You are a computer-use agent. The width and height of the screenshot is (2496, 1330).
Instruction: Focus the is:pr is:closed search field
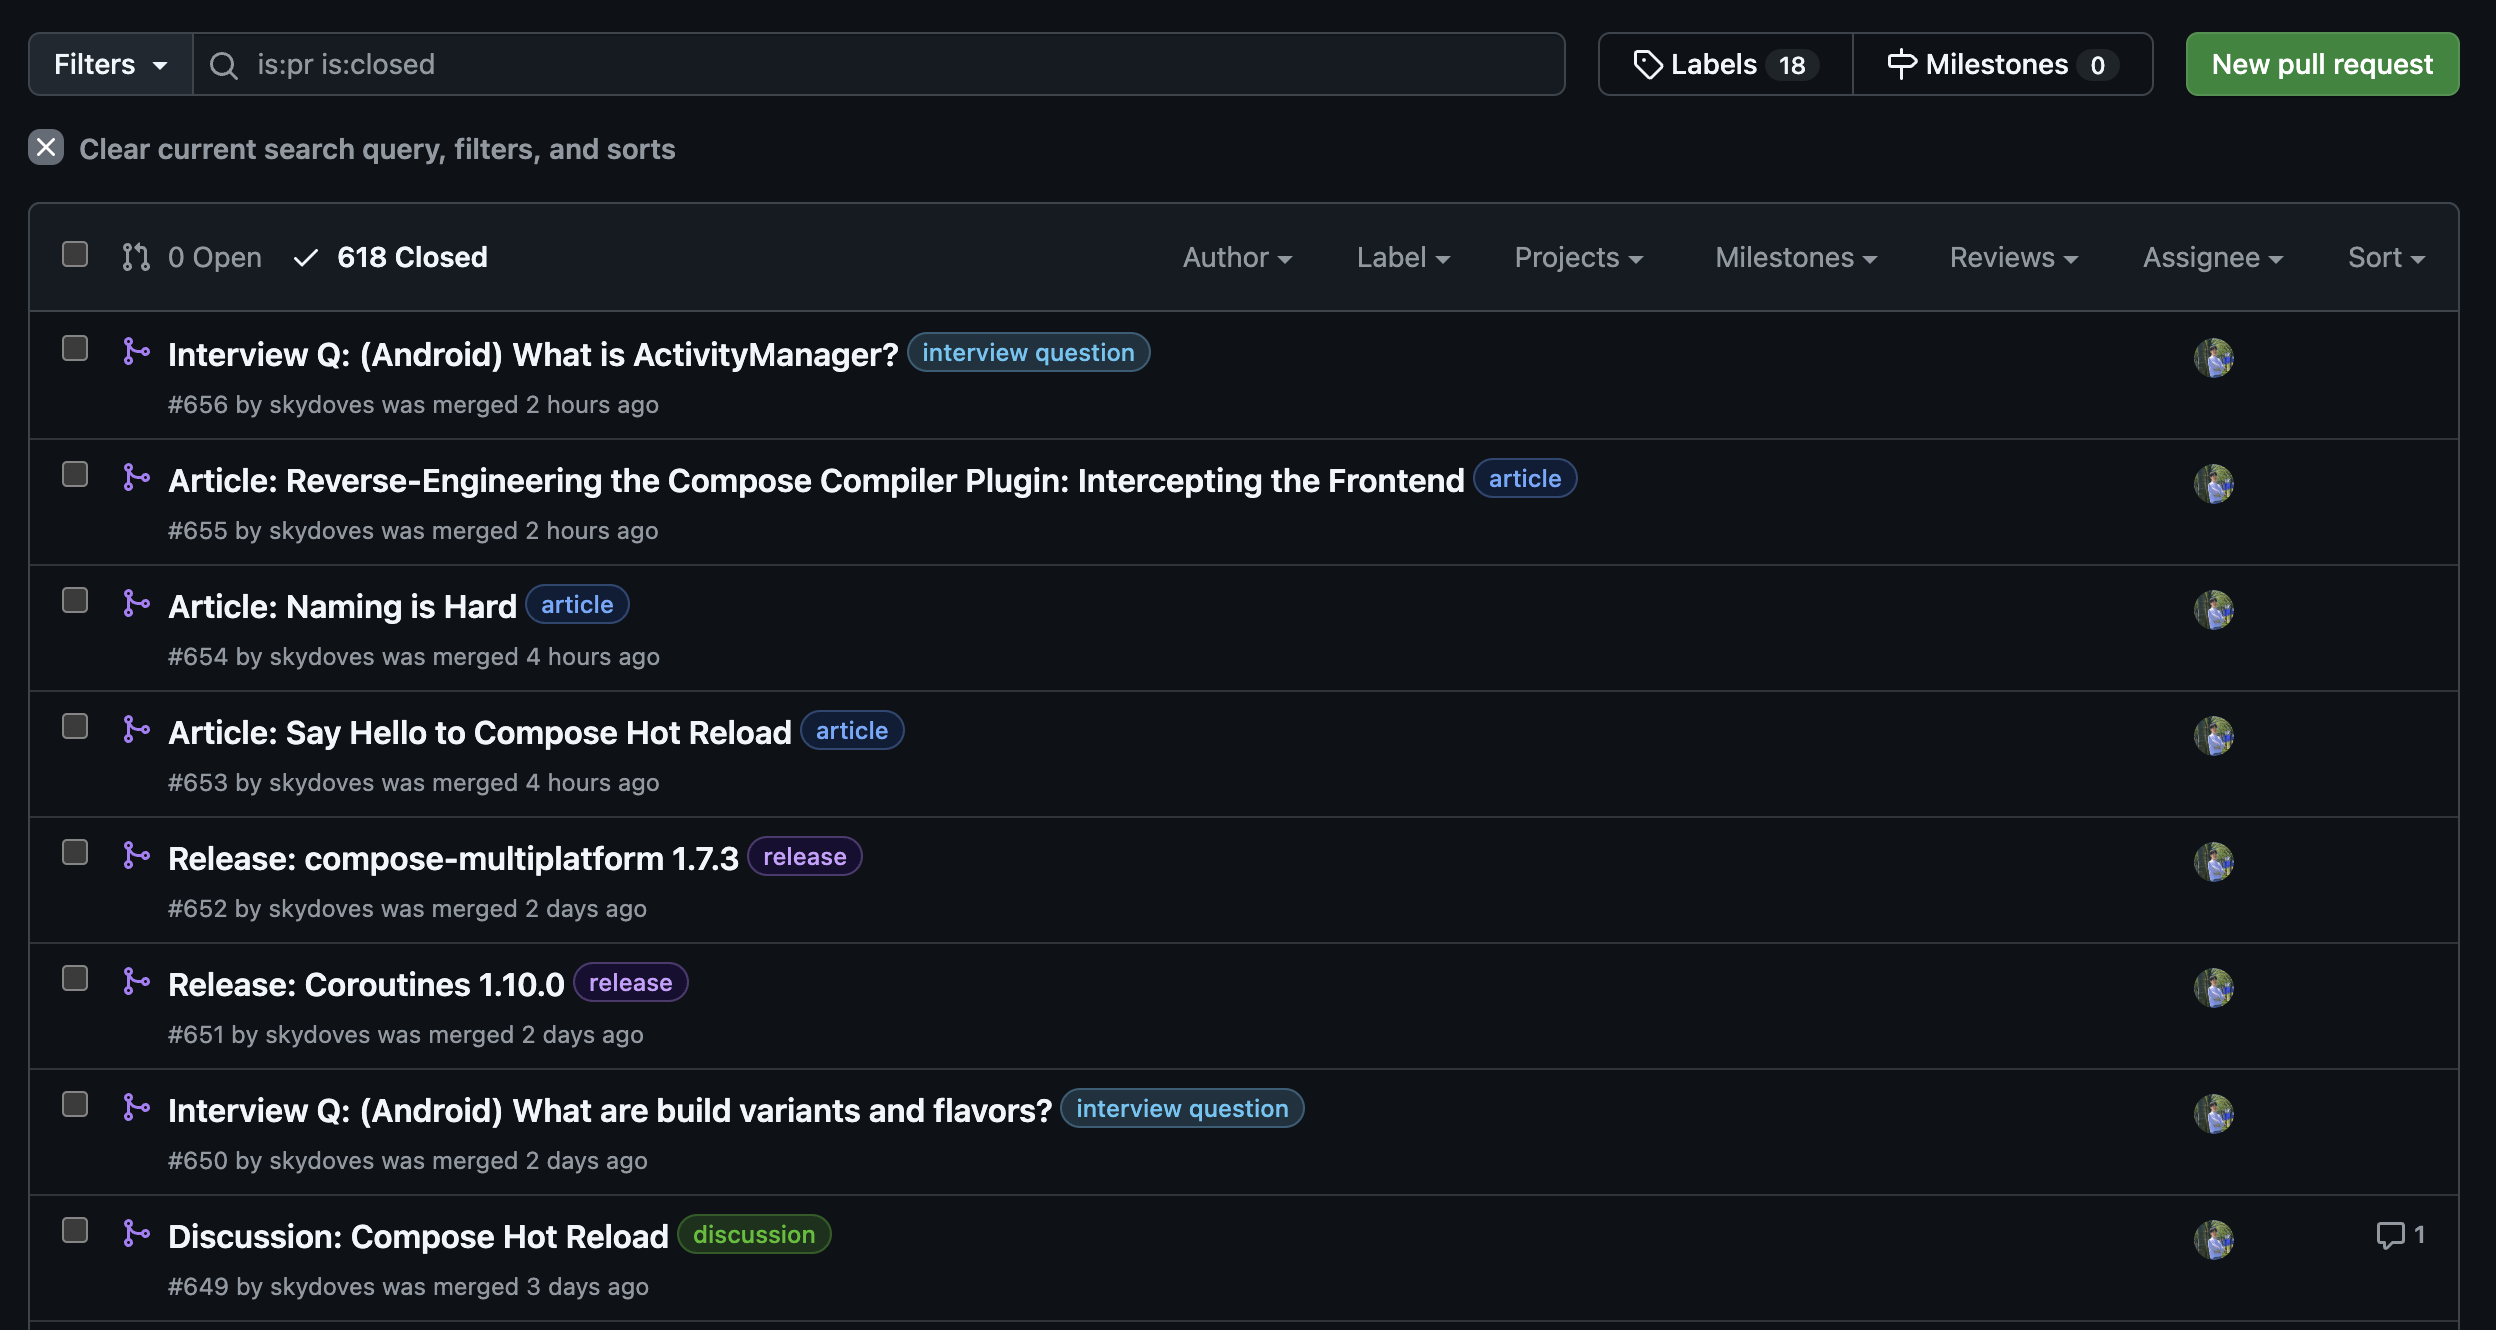[879, 64]
